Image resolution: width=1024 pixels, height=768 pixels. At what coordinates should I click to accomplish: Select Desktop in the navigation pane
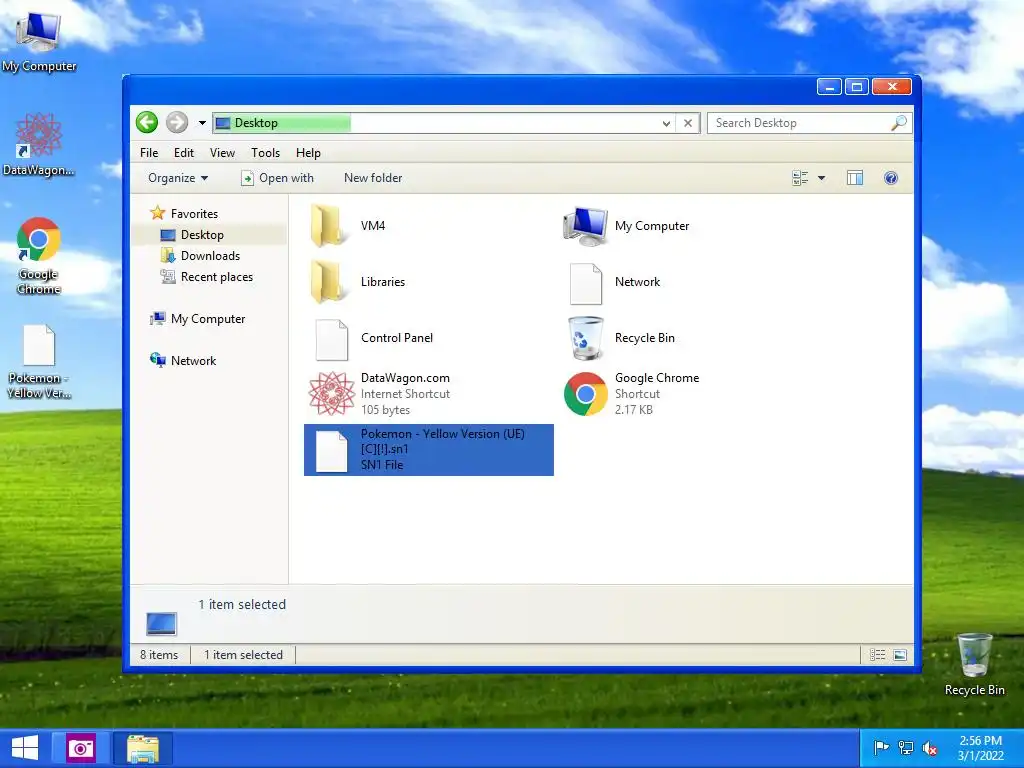pos(202,234)
